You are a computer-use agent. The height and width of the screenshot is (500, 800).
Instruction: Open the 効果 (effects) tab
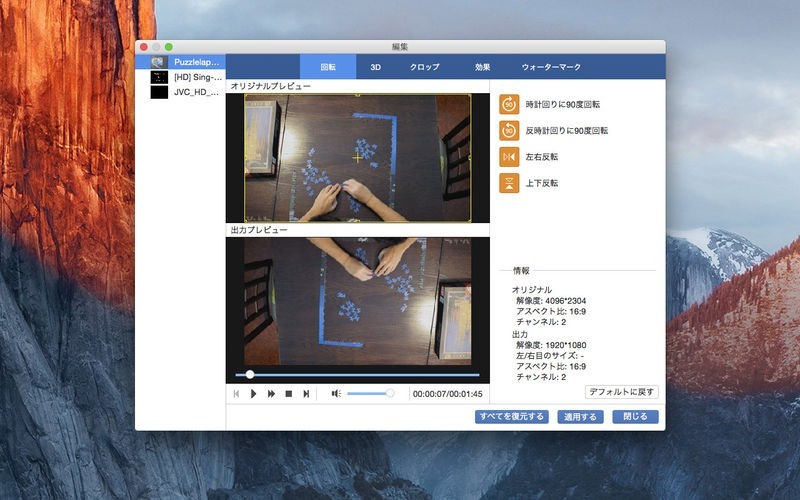[x=483, y=67]
